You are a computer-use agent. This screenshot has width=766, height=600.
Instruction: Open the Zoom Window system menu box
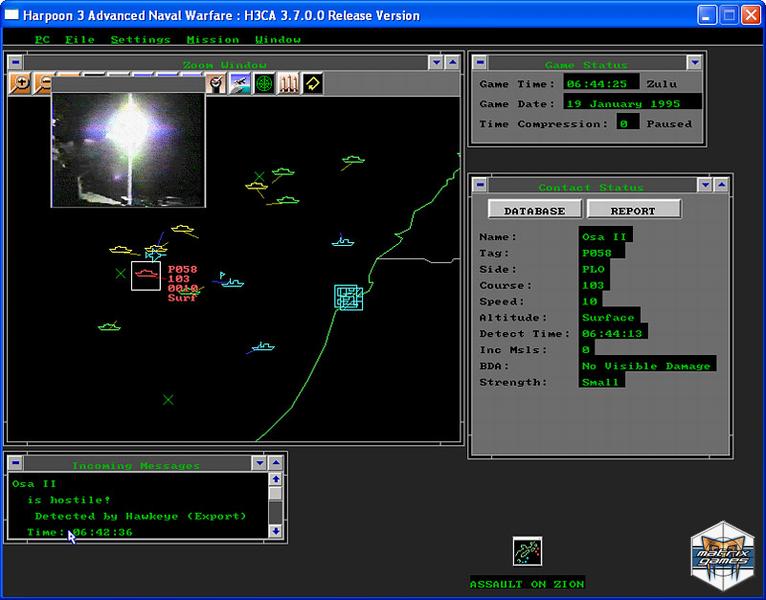(x=15, y=62)
